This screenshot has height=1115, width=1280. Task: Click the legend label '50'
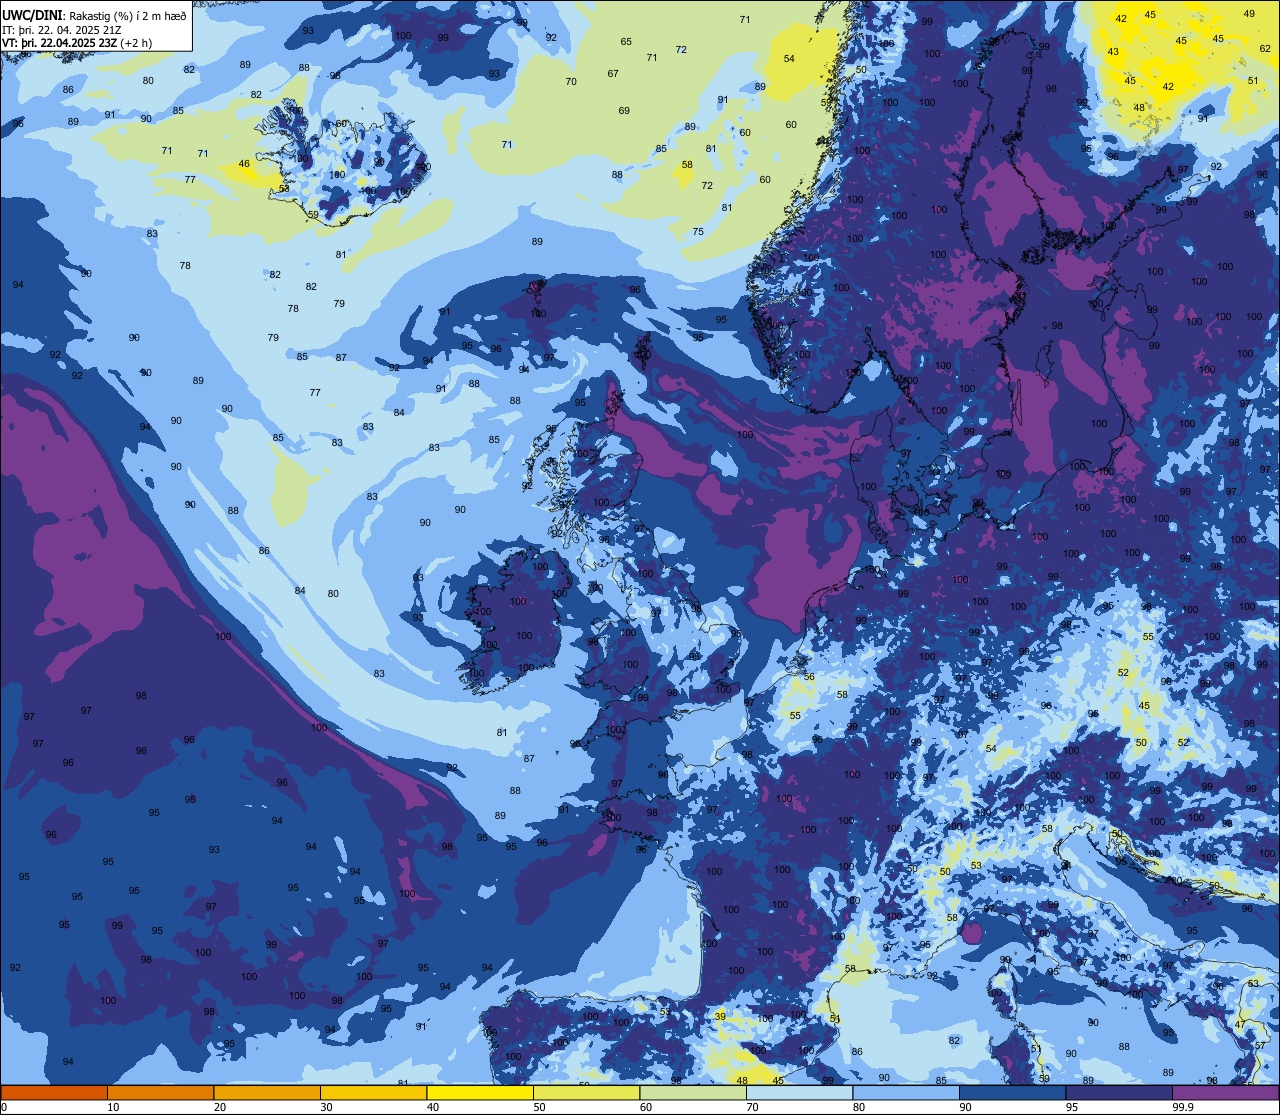539,1106
